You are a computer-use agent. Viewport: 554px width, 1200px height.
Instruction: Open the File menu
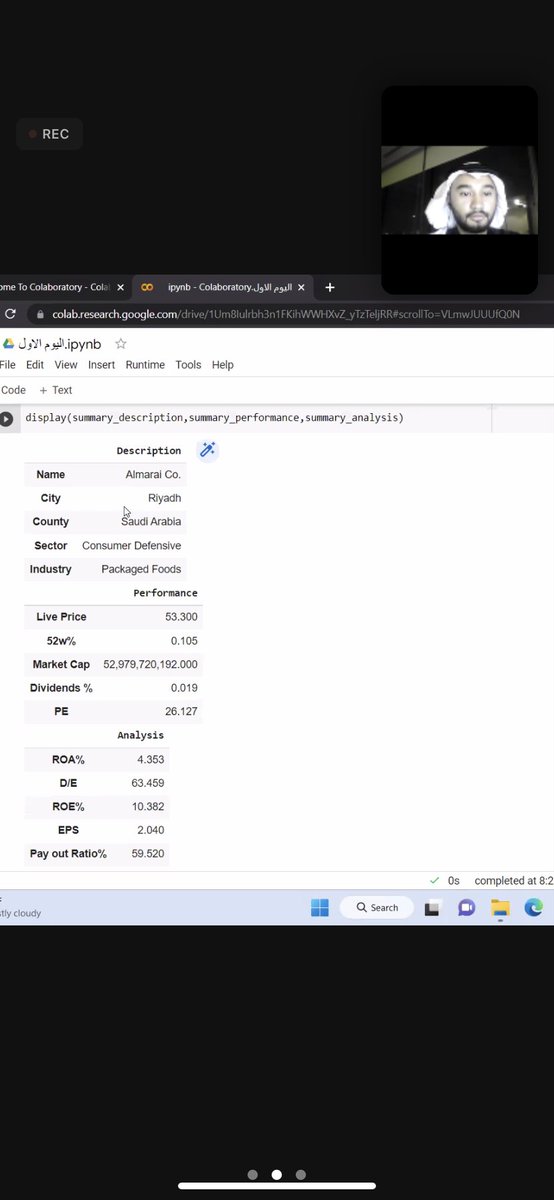click(8, 365)
